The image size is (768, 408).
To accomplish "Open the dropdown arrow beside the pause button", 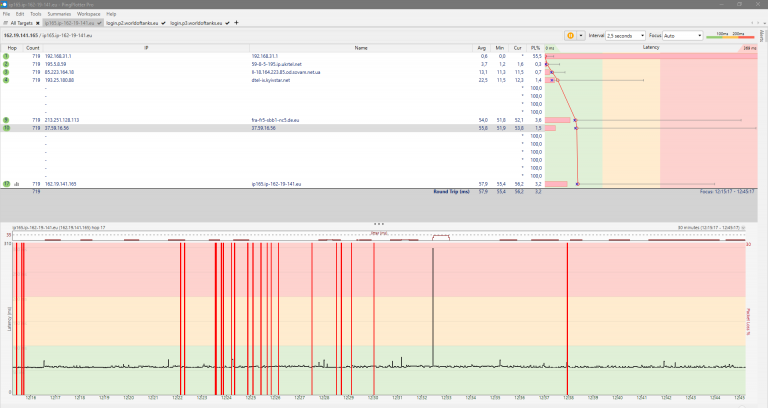I will pos(580,35).
